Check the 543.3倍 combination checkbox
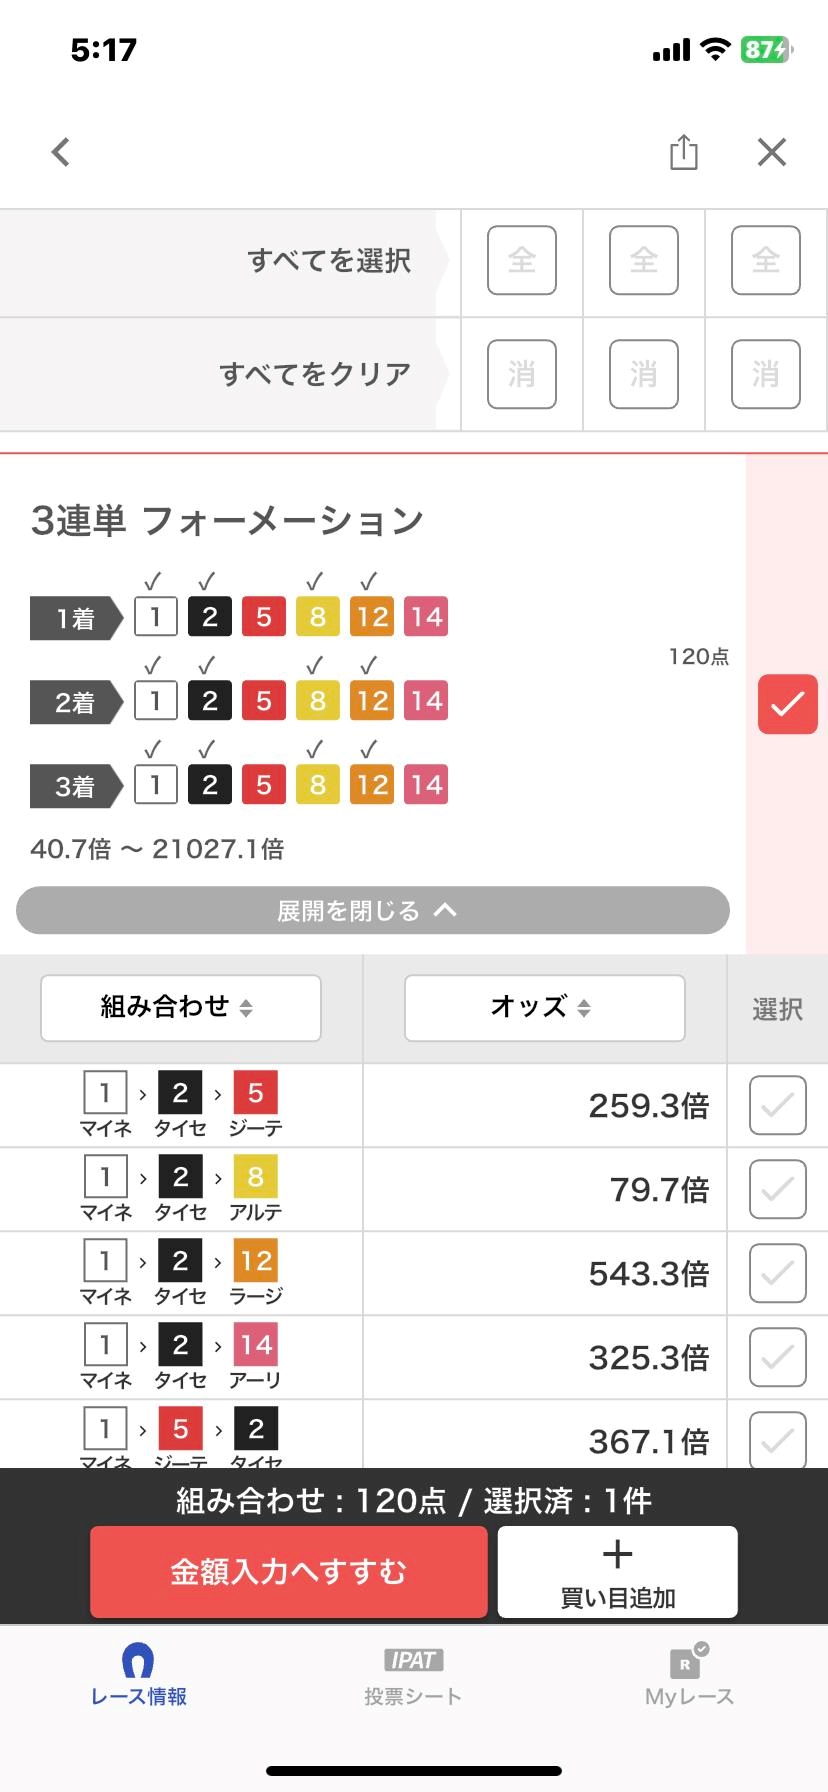Image resolution: width=828 pixels, height=1792 pixels. coord(777,1273)
